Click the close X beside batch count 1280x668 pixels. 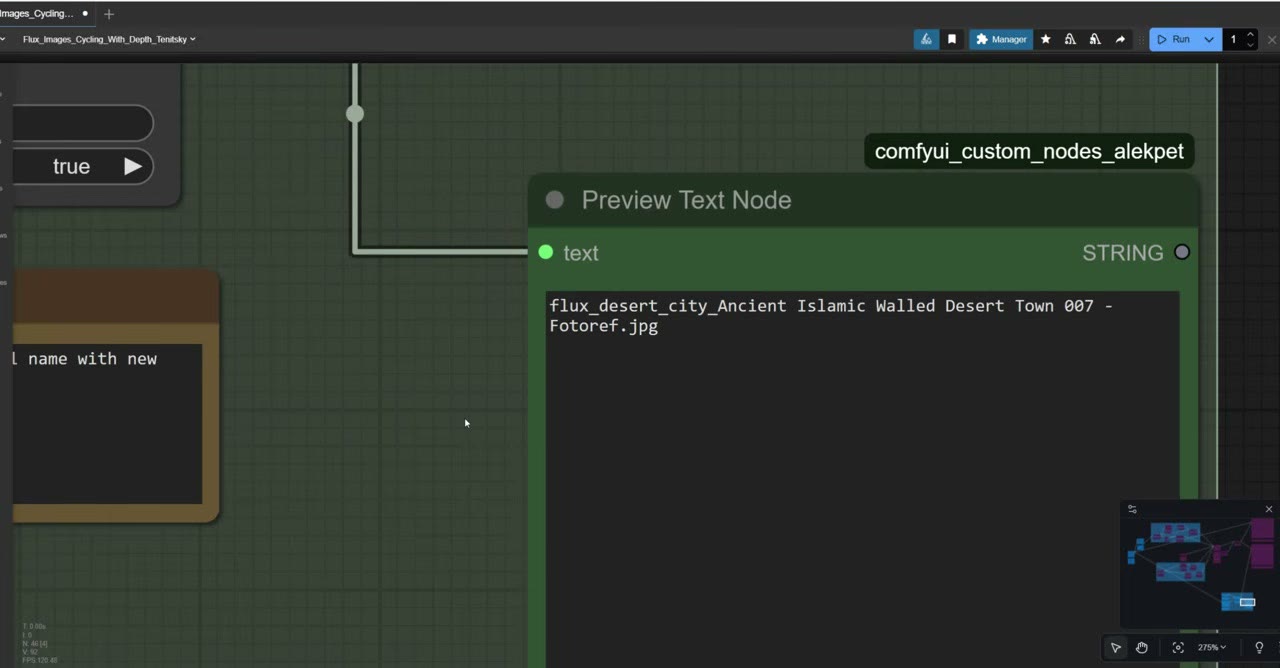click(1272, 39)
